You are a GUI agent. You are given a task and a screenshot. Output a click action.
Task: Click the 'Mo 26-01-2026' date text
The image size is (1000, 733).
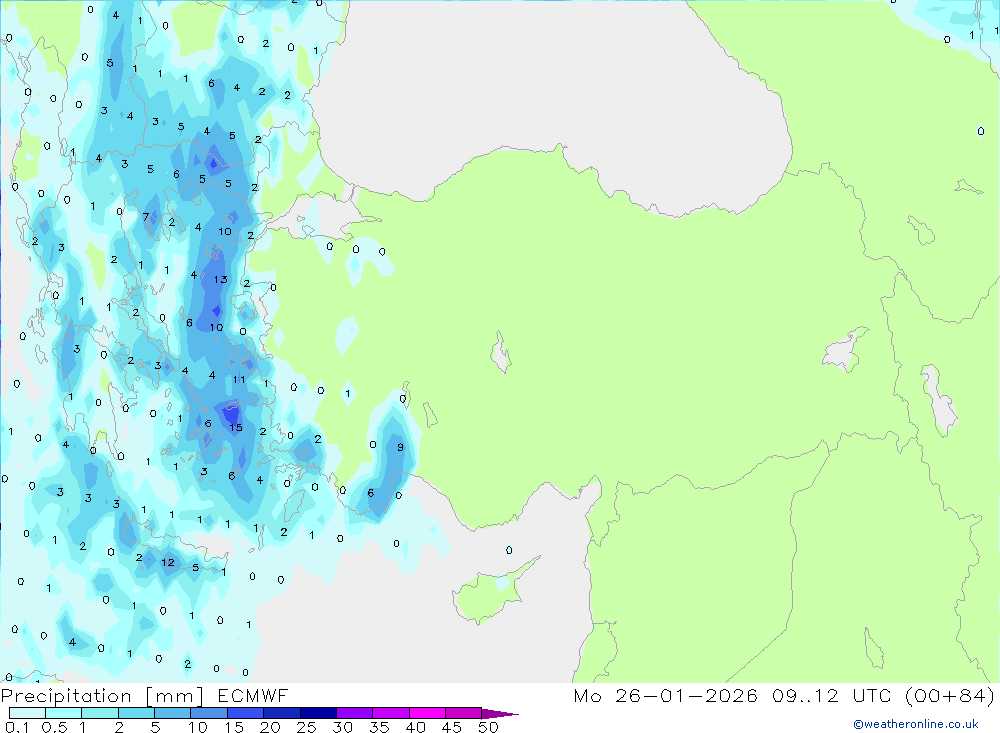point(666,695)
